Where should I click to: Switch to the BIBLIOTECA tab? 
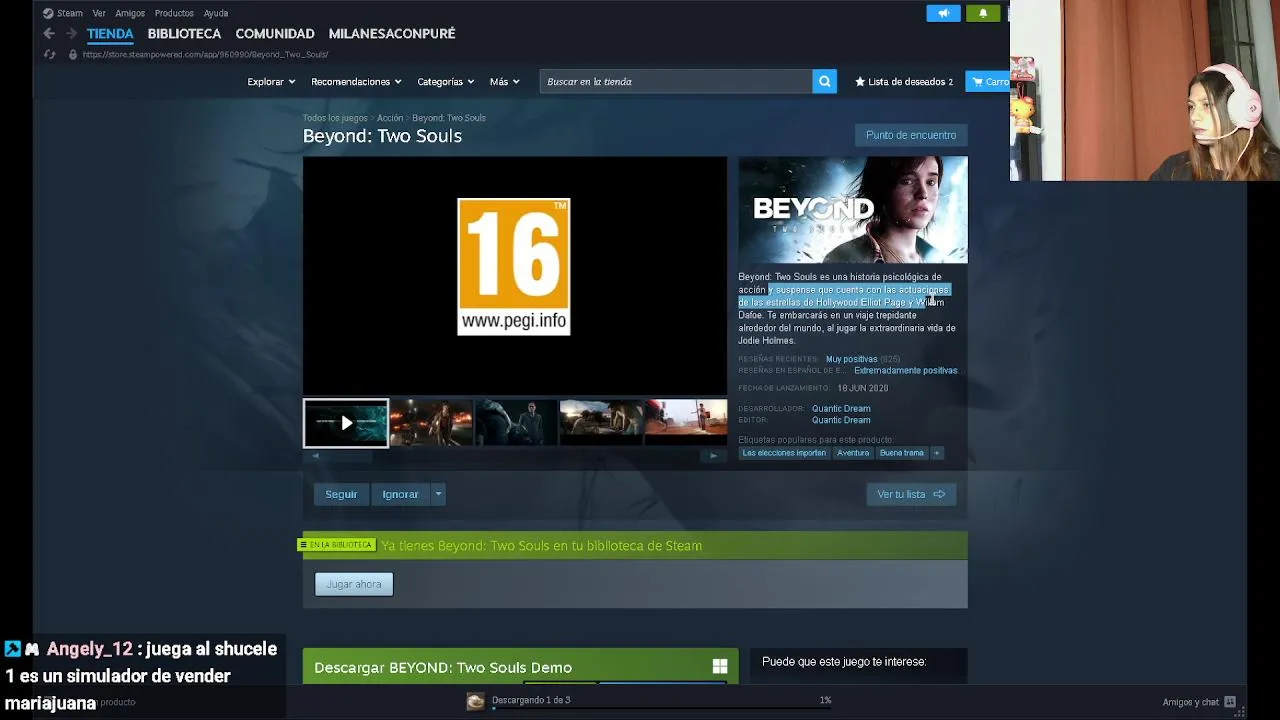(184, 33)
